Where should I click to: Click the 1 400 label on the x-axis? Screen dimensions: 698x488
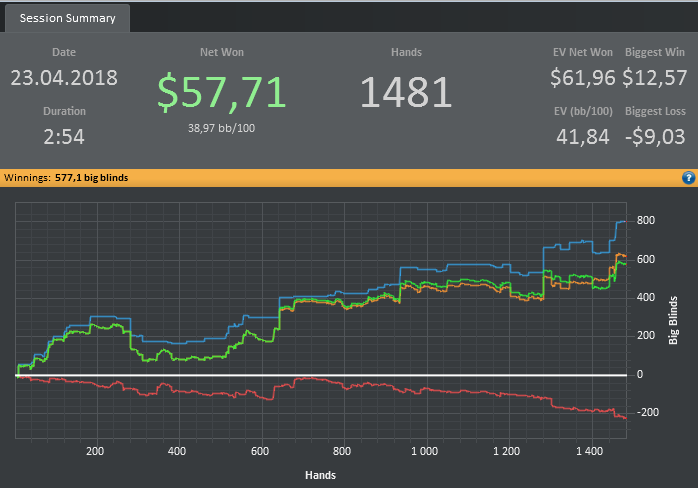click(x=589, y=451)
